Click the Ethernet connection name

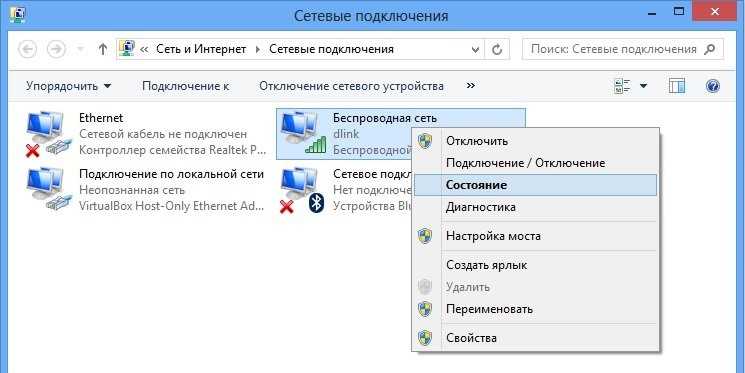tap(101, 118)
